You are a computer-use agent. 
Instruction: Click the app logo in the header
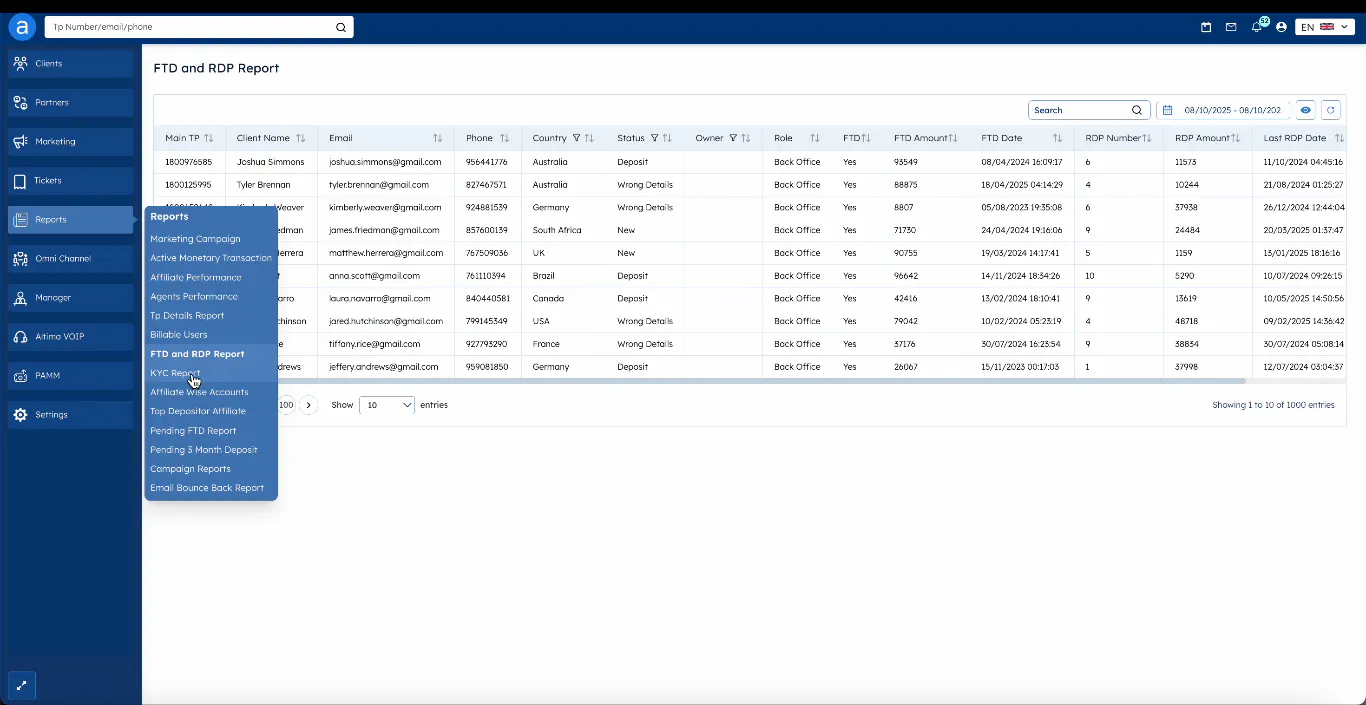click(21, 27)
